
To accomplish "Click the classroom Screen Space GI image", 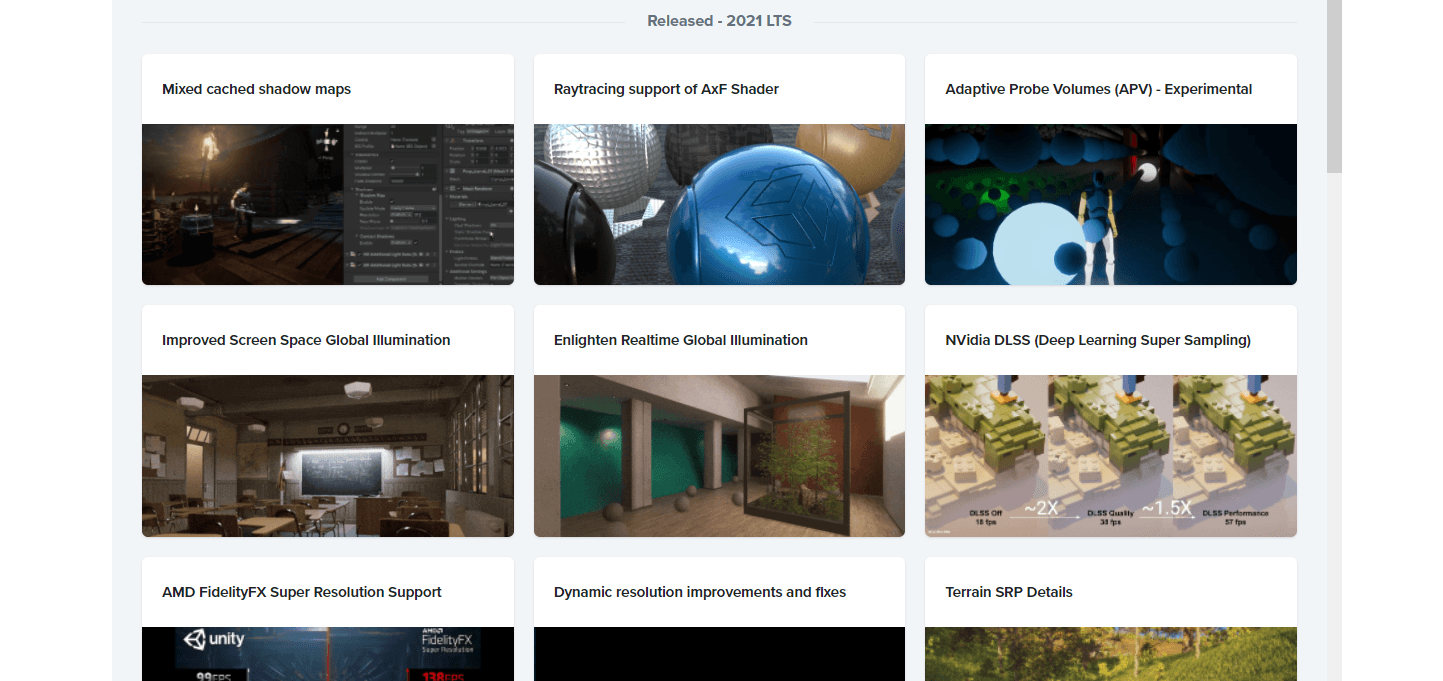I will [x=328, y=456].
